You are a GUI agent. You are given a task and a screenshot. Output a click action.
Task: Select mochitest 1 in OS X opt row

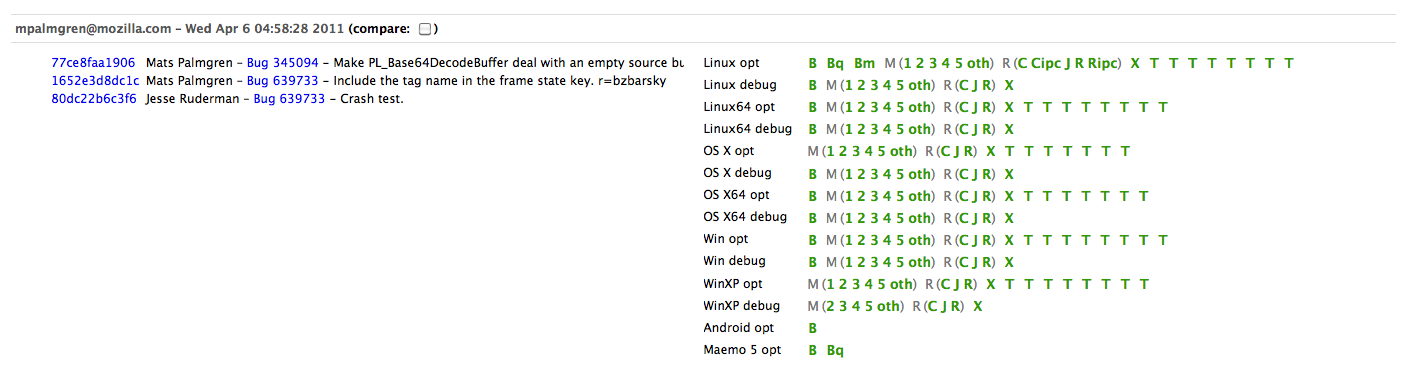pyautogui.click(x=829, y=152)
